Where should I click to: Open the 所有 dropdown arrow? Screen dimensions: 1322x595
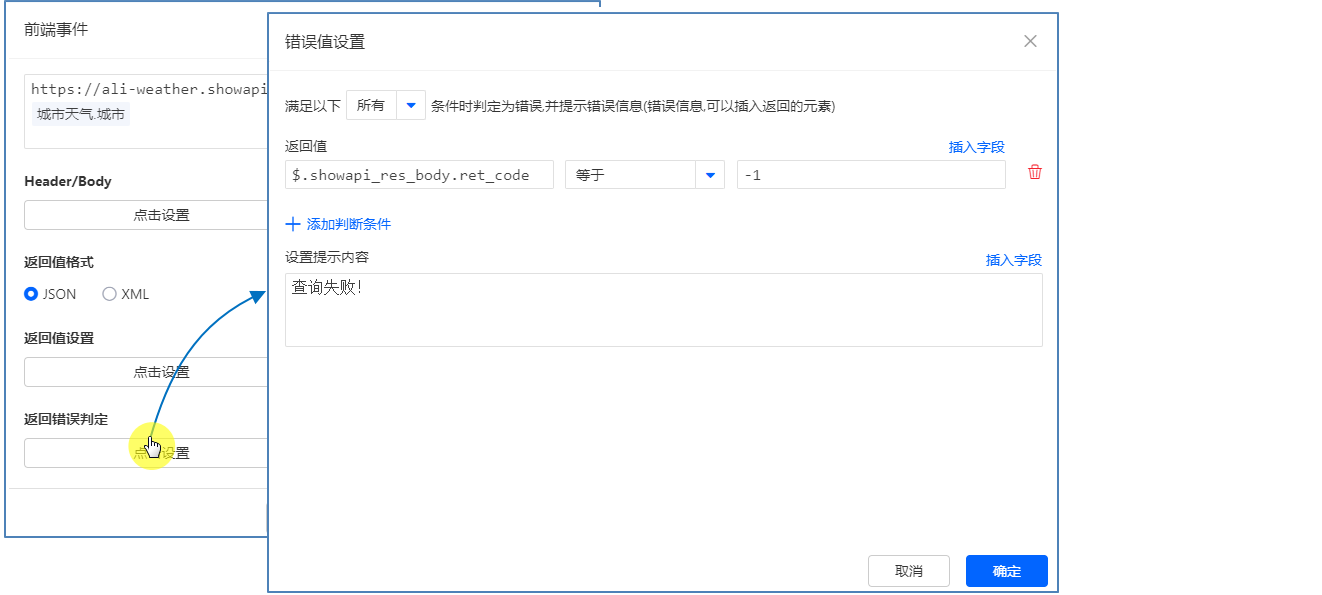pyautogui.click(x=410, y=105)
